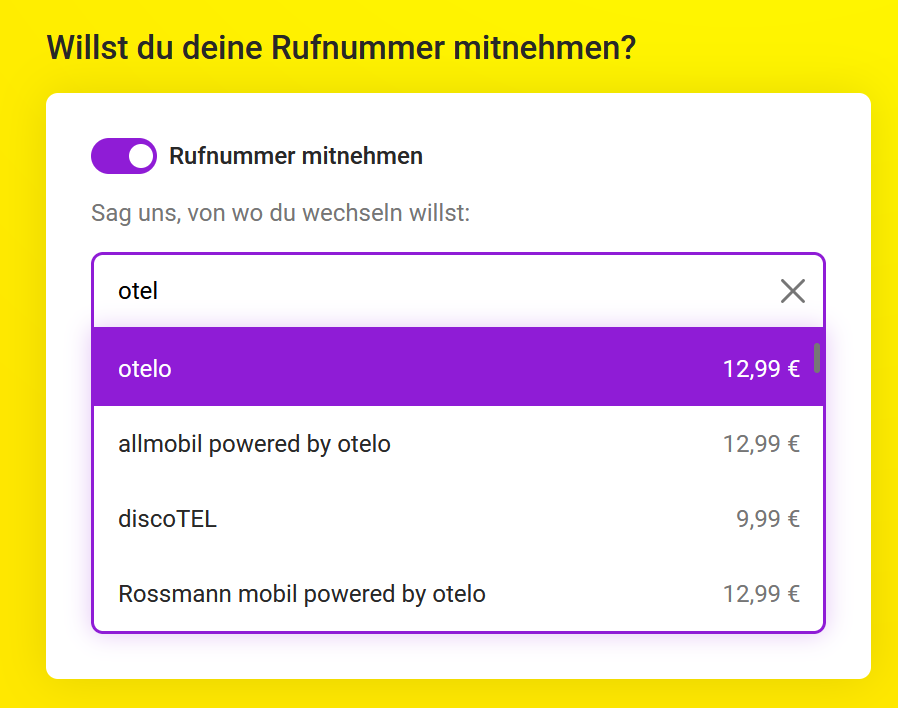898x708 pixels.
Task: Select 'Rossmann mobil powered by otelo'
Action: (x=301, y=594)
